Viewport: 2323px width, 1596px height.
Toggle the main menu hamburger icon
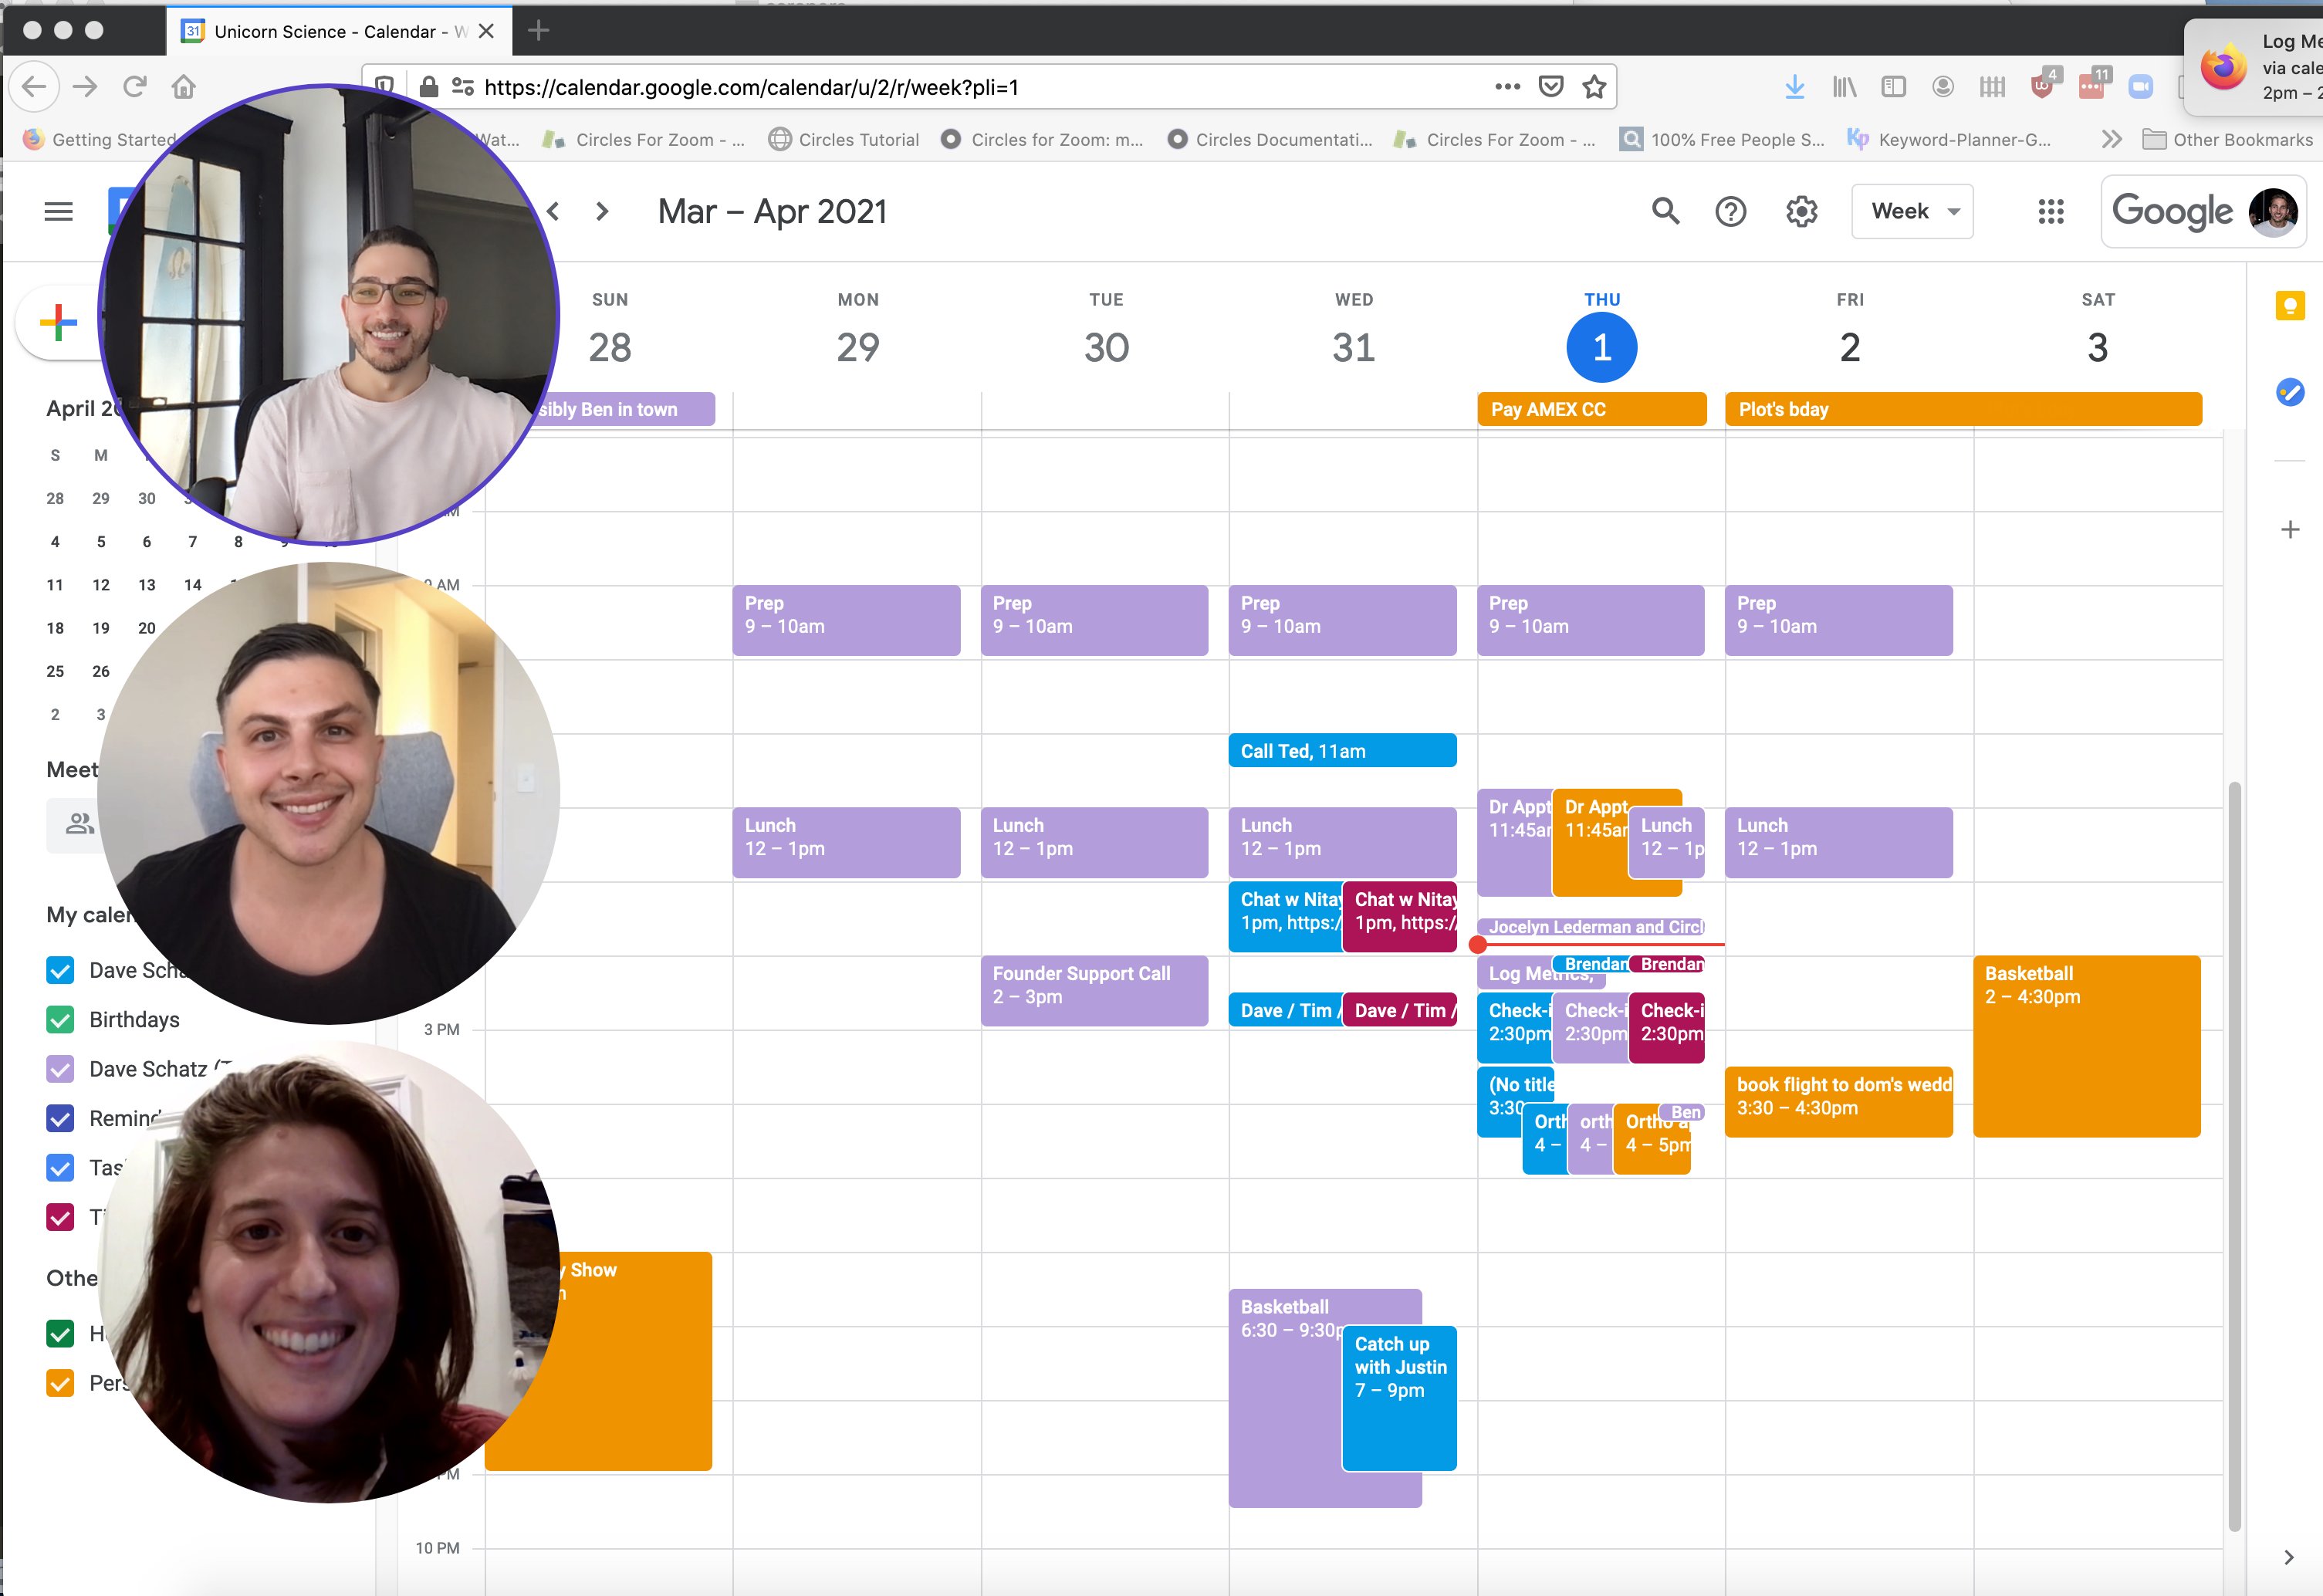pos(59,211)
